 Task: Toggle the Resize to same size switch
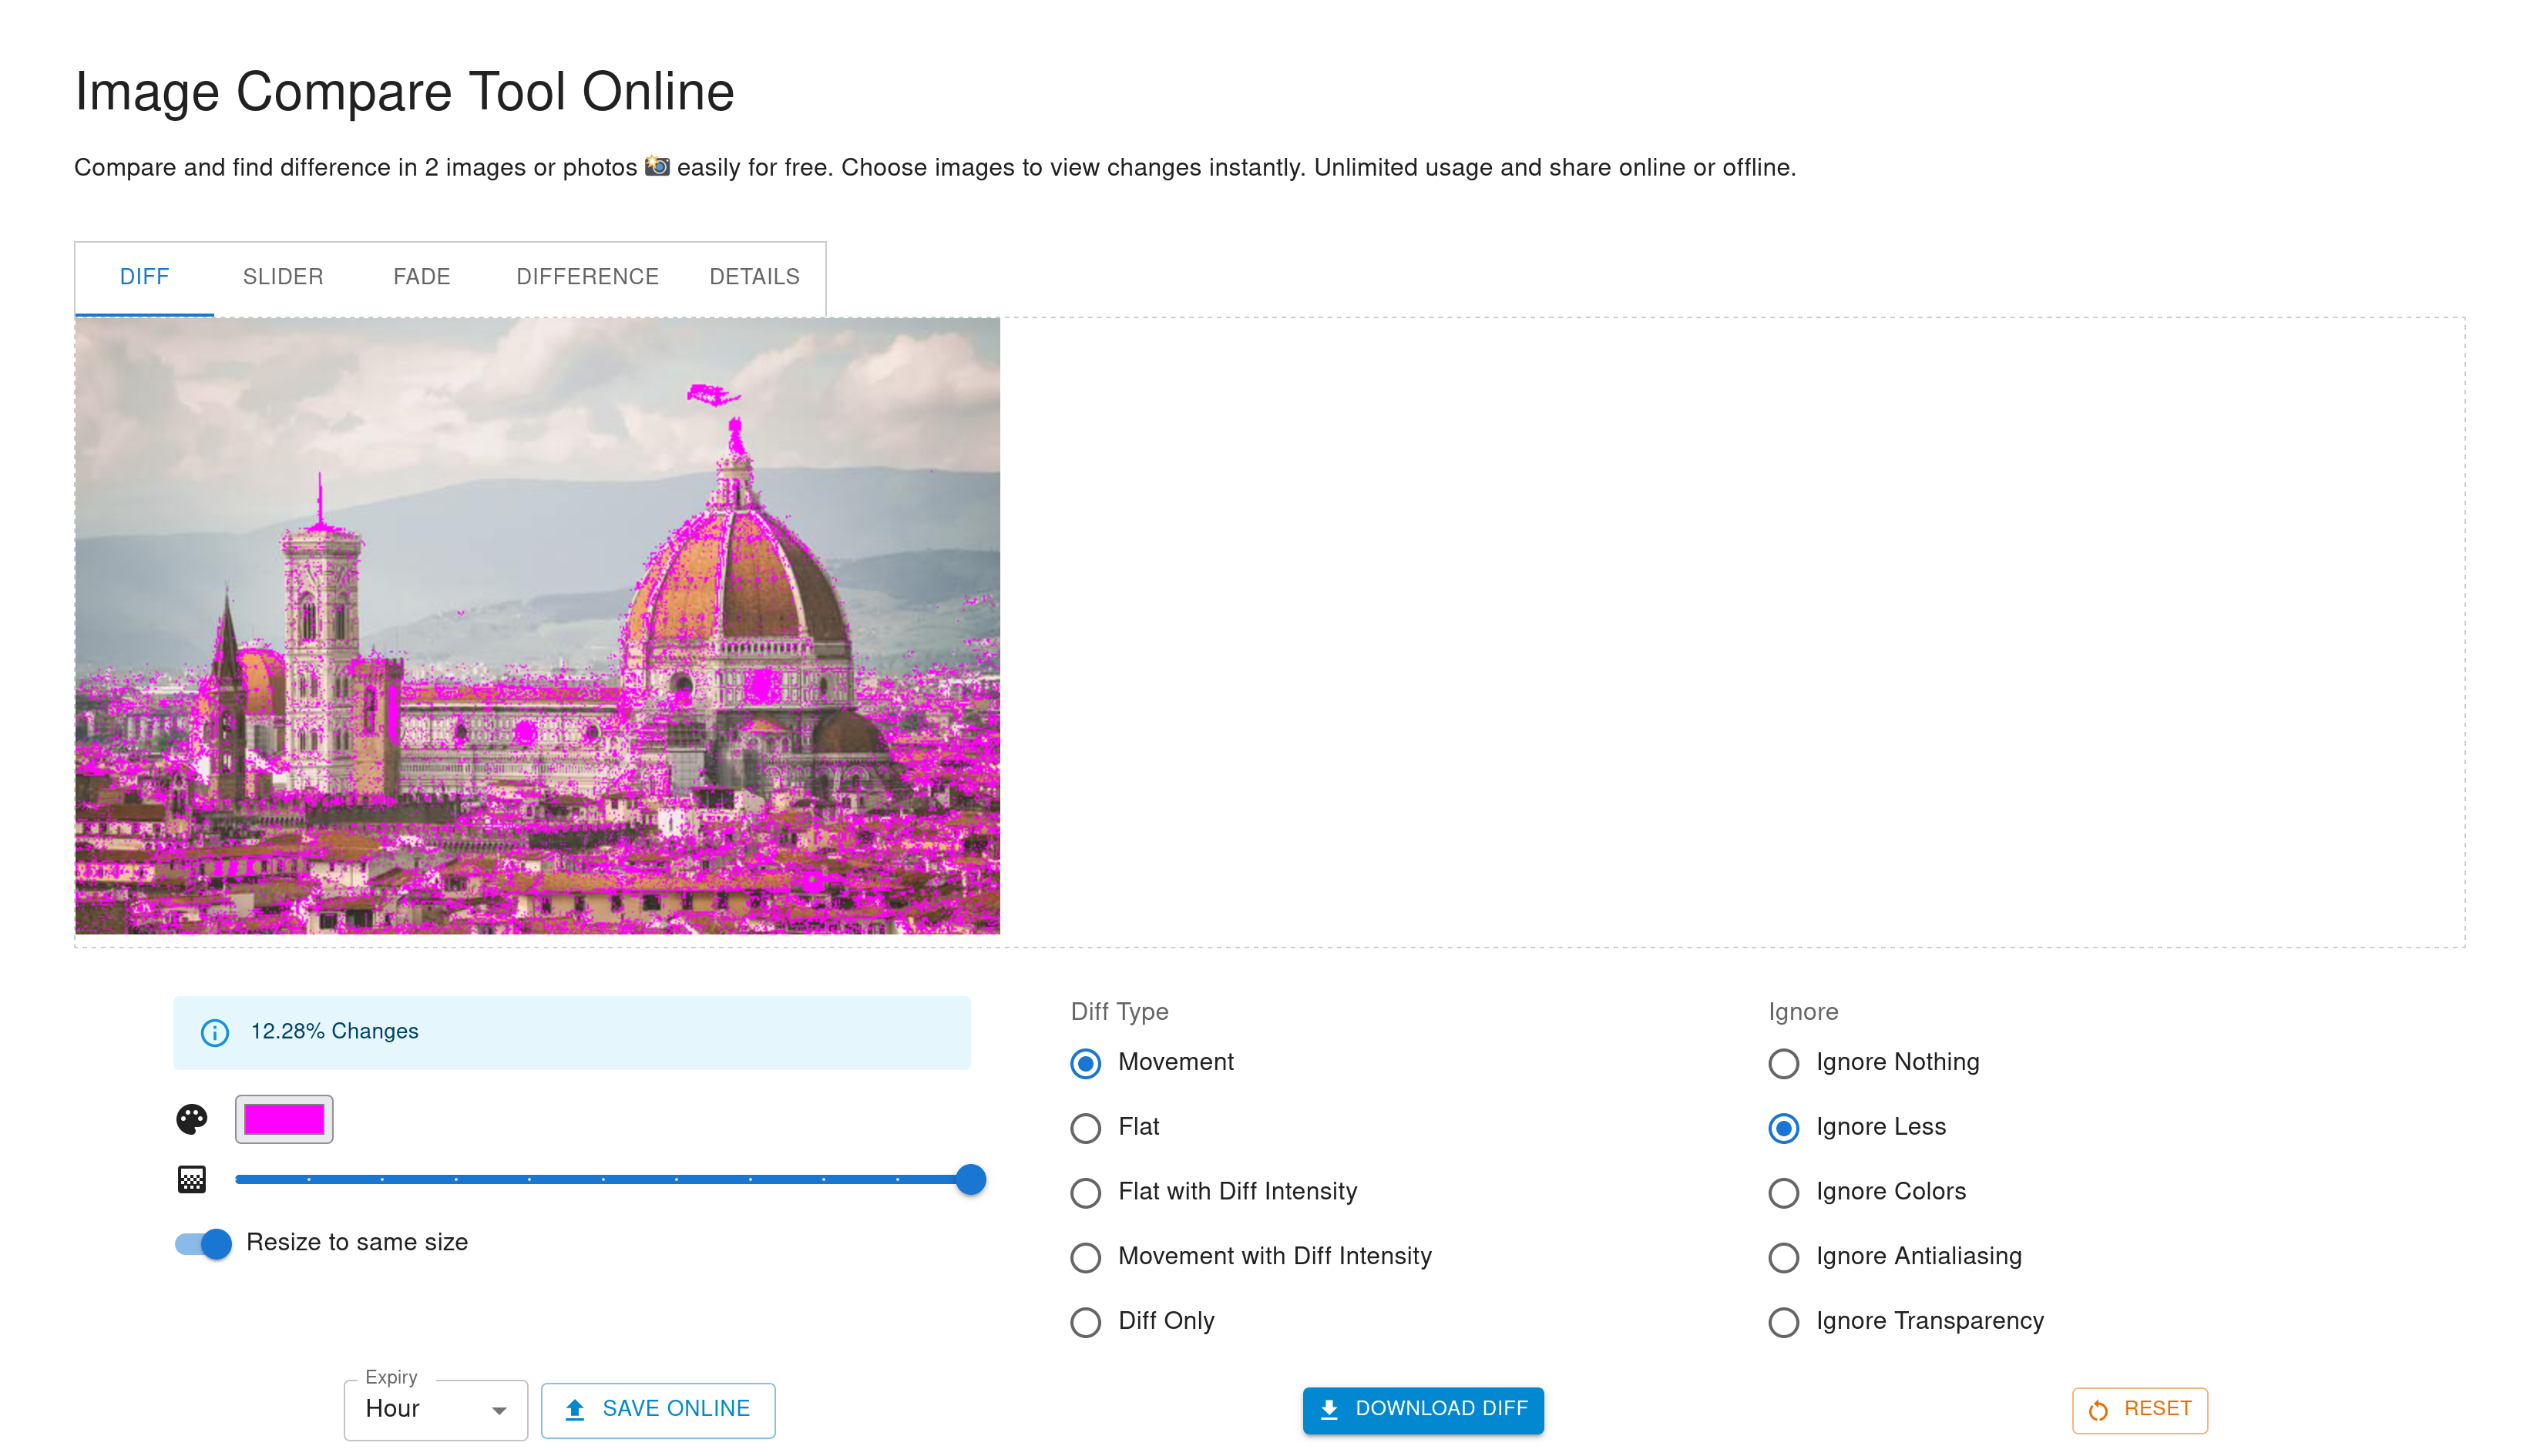(x=203, y=1243)
